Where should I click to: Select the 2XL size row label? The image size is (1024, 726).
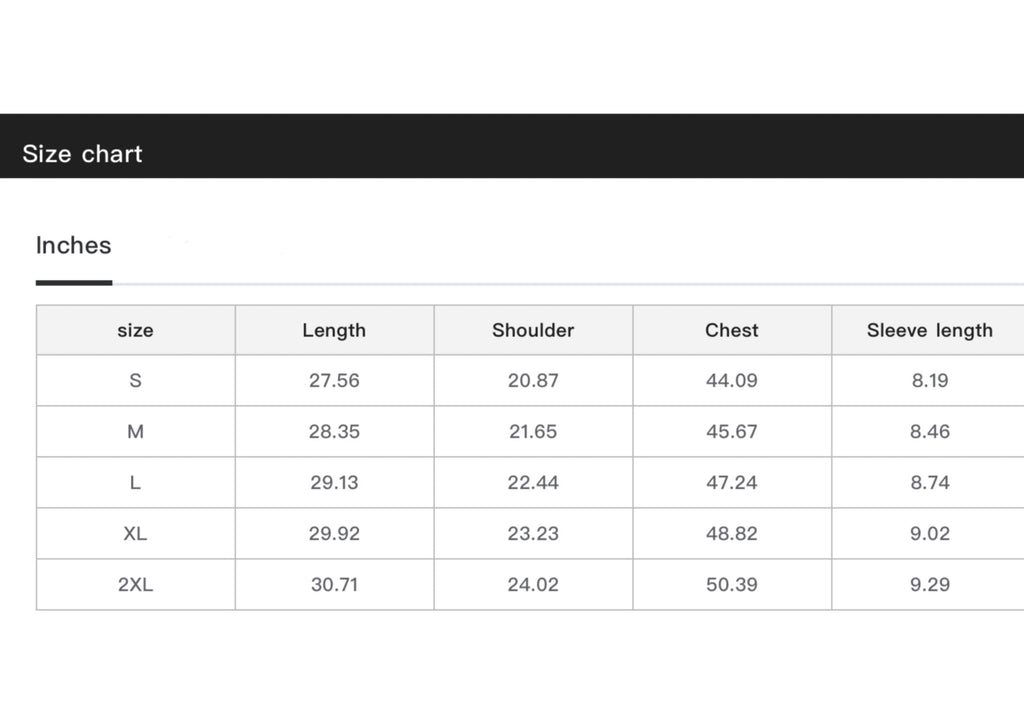tap(136, 584)
